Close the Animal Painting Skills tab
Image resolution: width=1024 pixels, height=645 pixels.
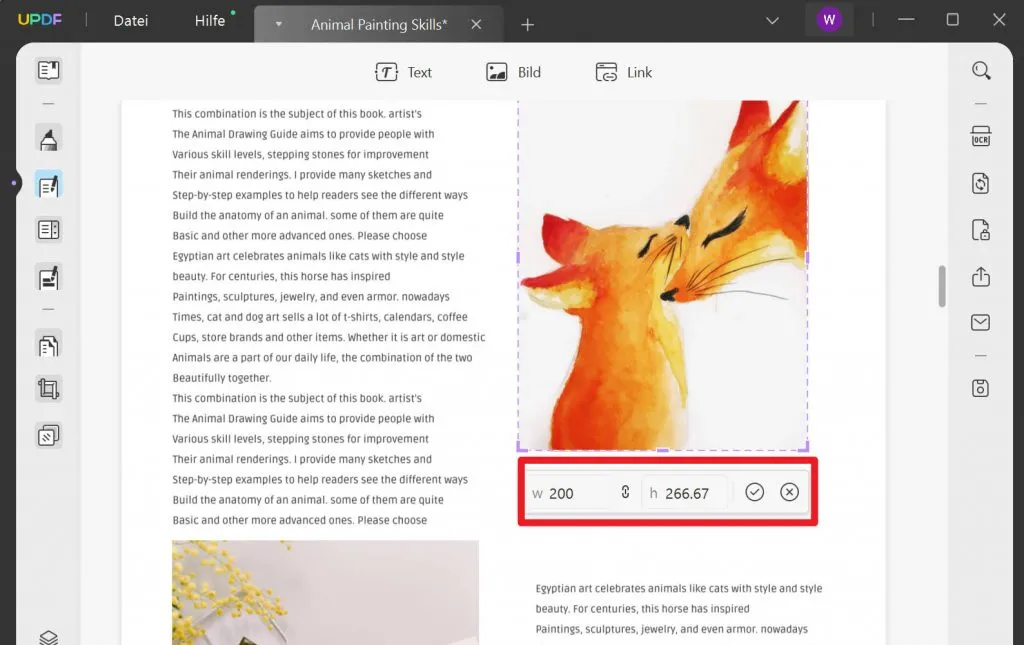(476, 25)
